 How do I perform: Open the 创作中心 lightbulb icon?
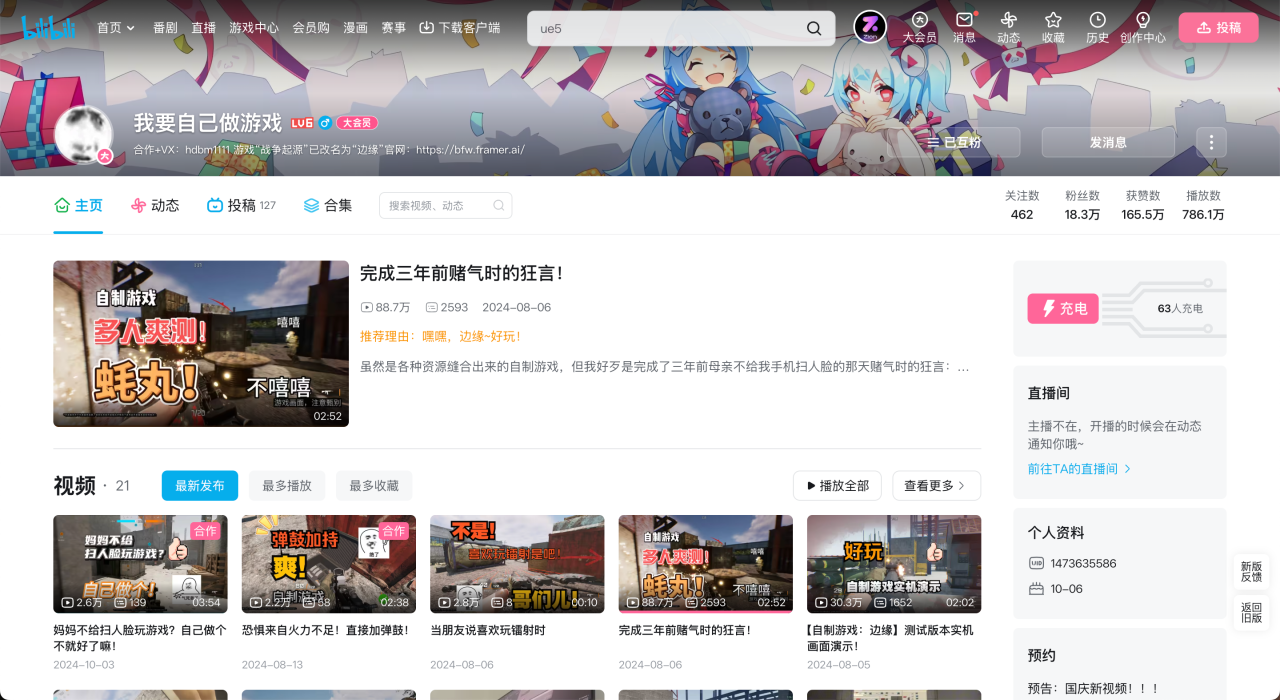(x=1142, y=20)
